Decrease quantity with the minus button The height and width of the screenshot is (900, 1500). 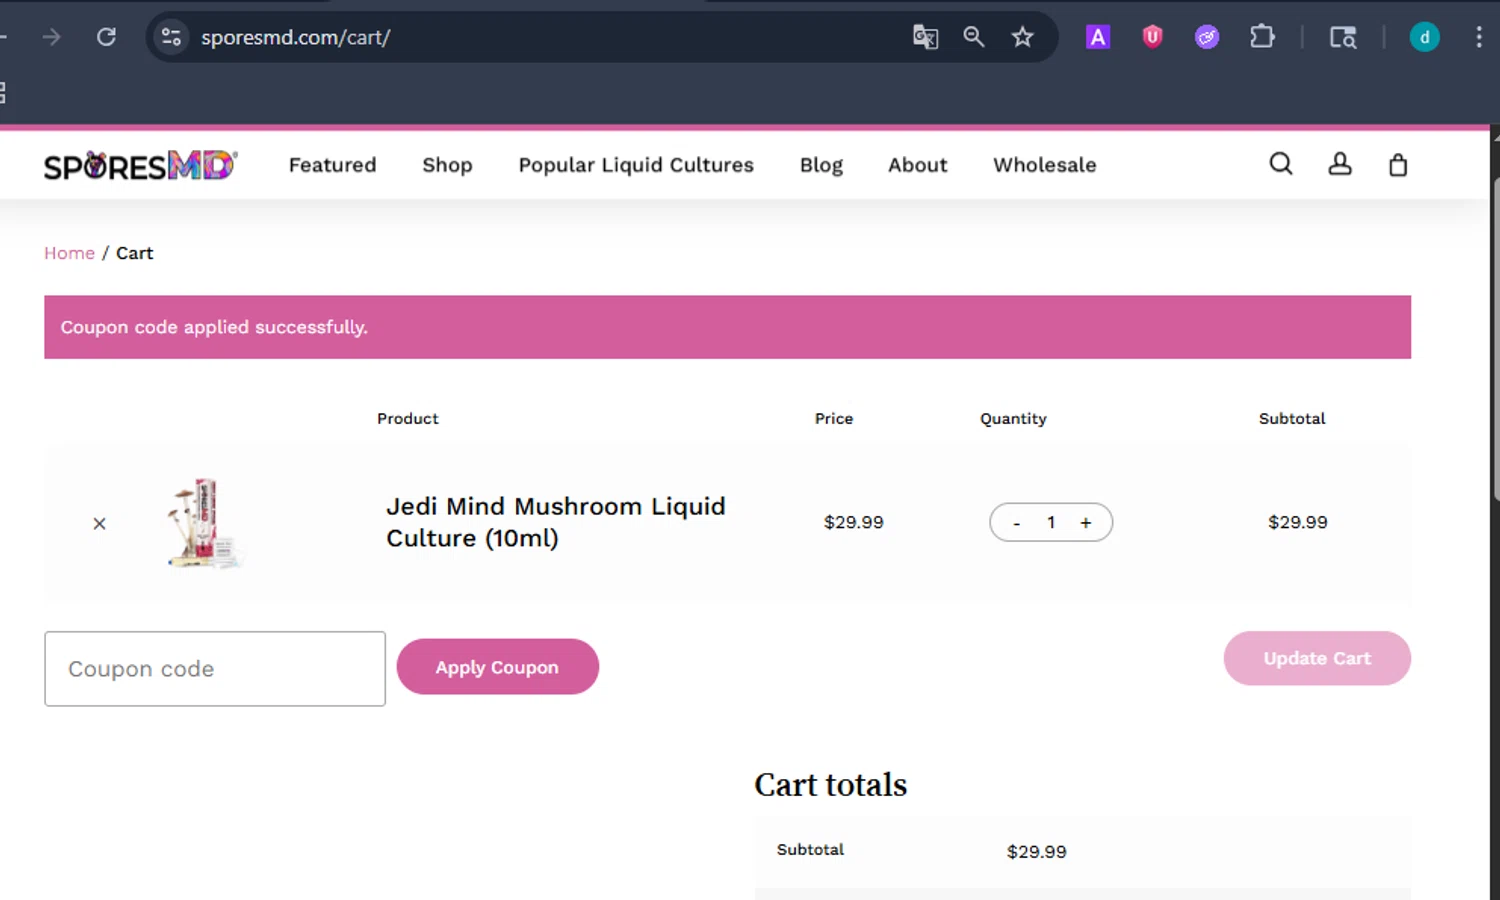[1016, 523]
